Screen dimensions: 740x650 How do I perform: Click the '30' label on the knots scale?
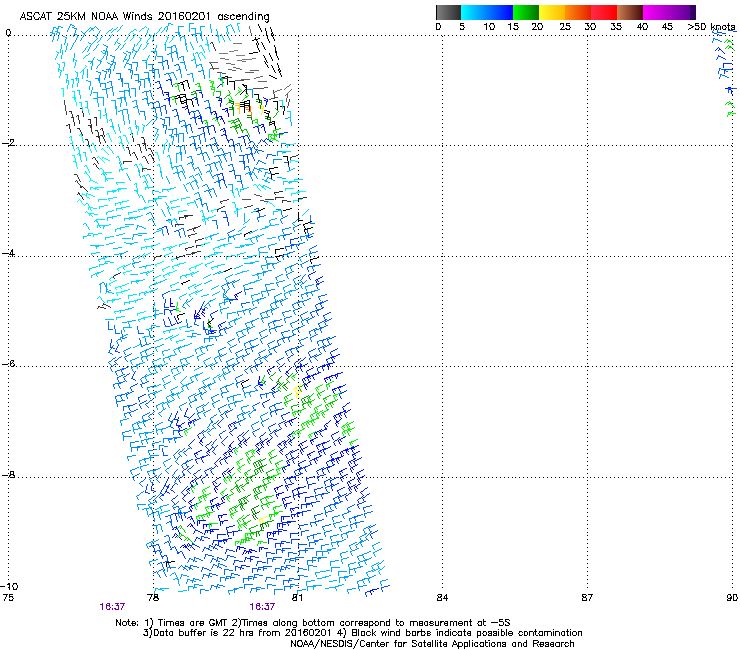[x=590, y=26]
